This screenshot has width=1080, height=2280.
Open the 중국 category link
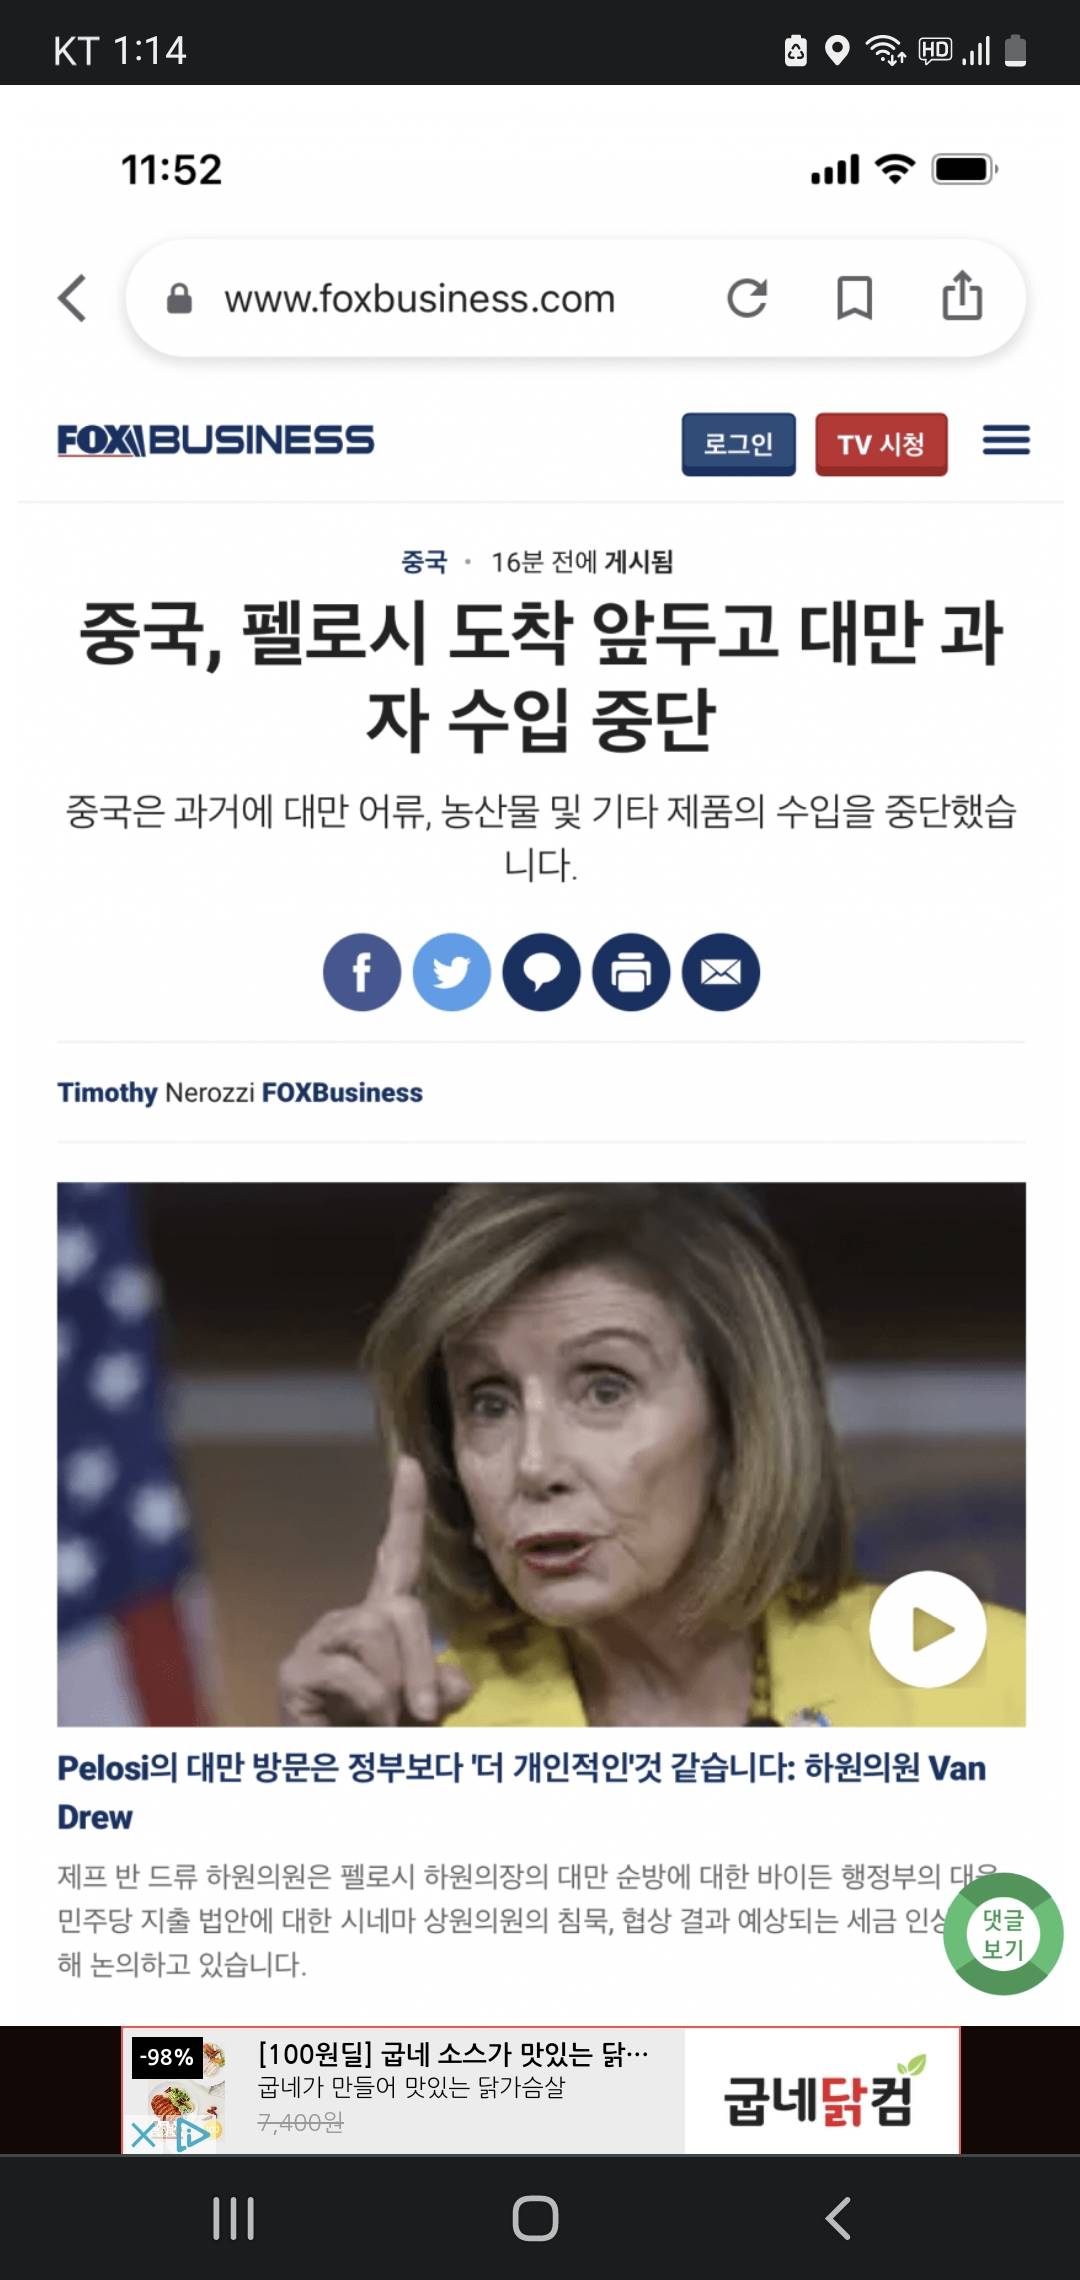[424, 562]
